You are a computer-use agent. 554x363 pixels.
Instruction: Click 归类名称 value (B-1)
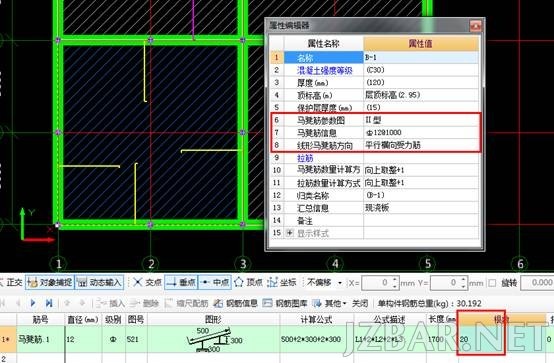pyautogui.click(x=421, y=195)
